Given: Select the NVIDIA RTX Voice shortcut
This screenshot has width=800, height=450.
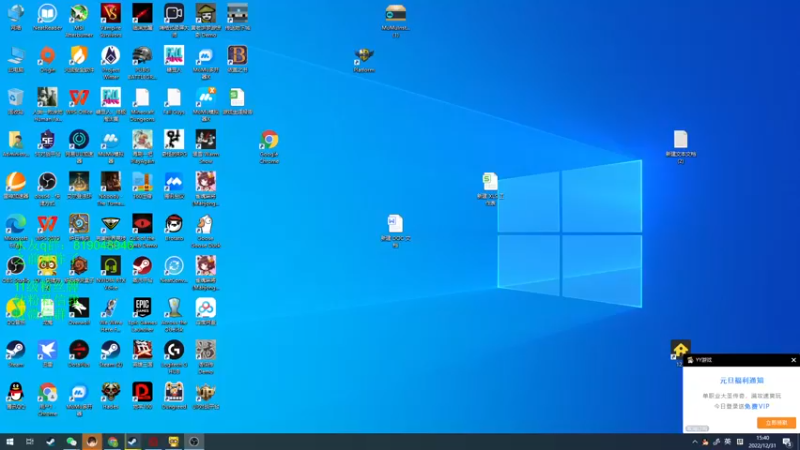Looking at the screenshot, I should pyautogui.click(x=111, y=273).
